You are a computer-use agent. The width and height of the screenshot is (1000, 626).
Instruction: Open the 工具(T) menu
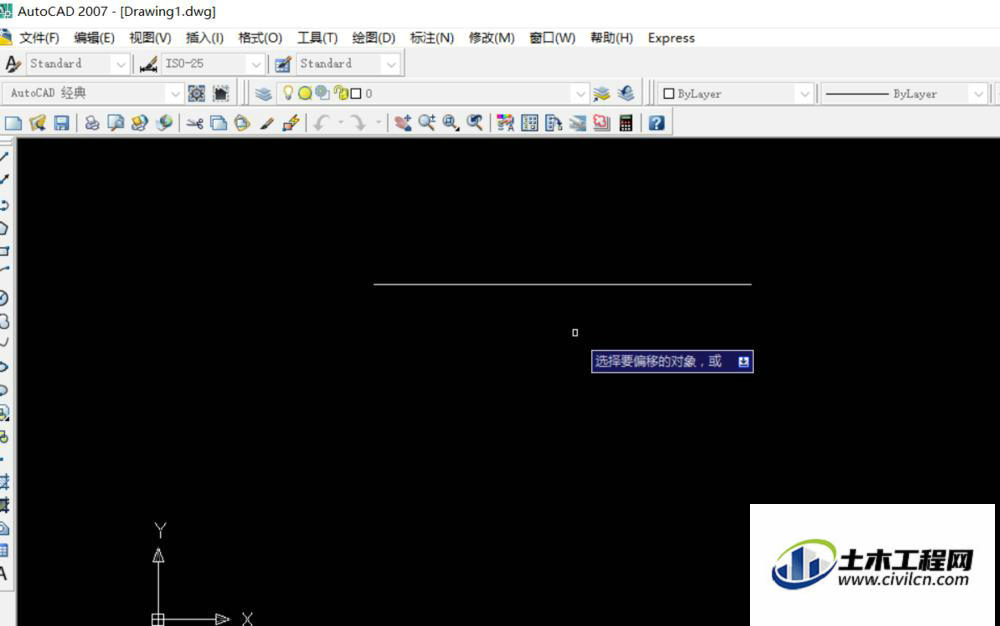[x=317, y=38]
